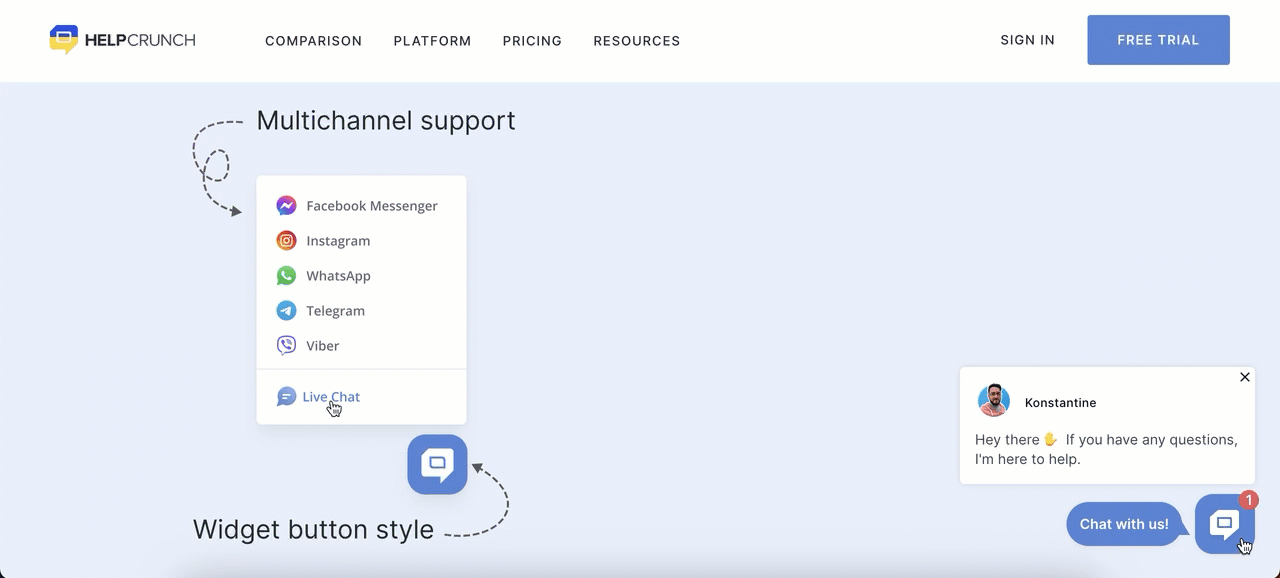Click the WhatsApp green icon
The height and width of the screenshot is (578, 1280).
(x=286, y=276)
